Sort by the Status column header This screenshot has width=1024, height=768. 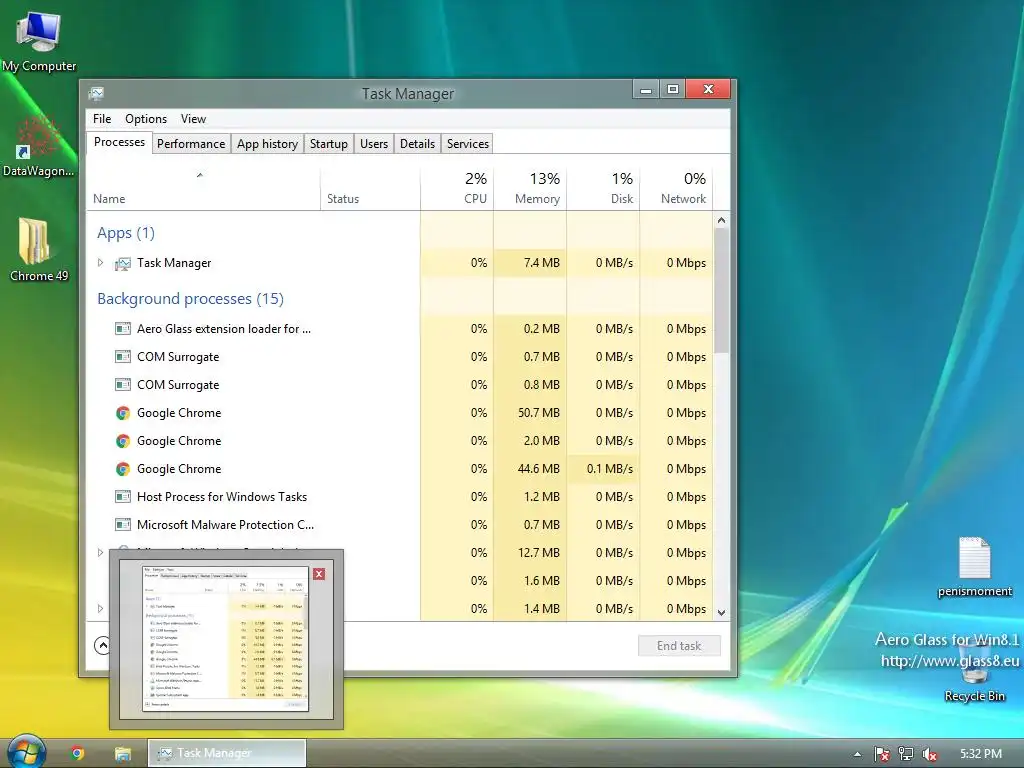(370, 189)
